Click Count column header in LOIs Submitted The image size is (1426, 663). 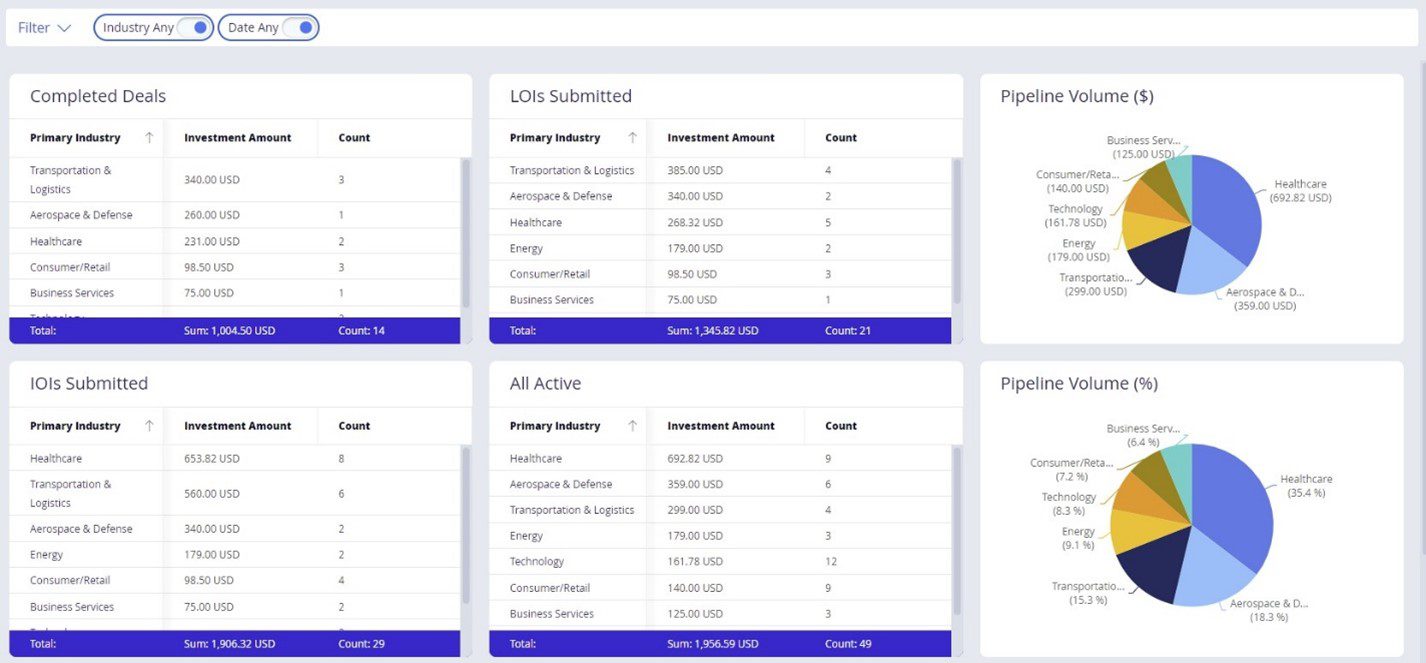[x=841, y=138]
